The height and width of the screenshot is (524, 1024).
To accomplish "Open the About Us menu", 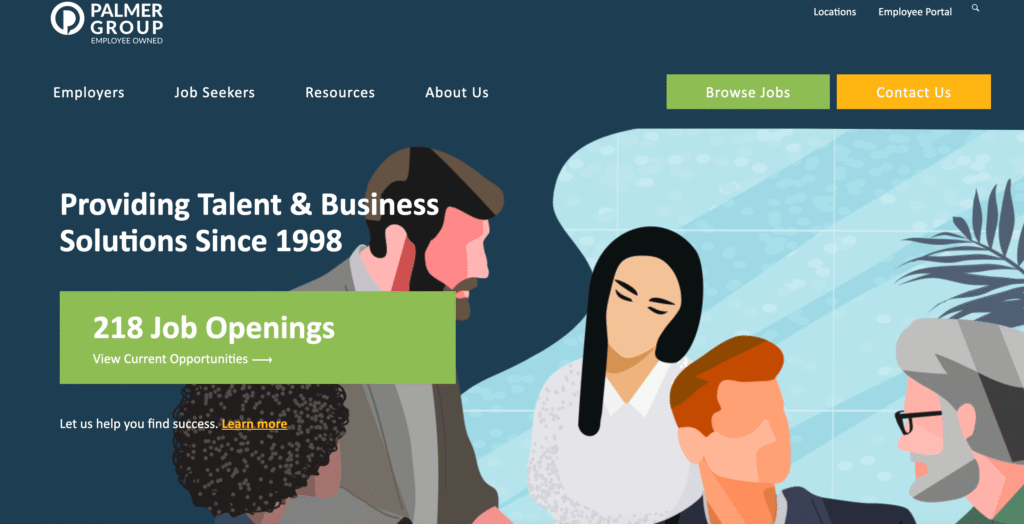I will (457, 93).
